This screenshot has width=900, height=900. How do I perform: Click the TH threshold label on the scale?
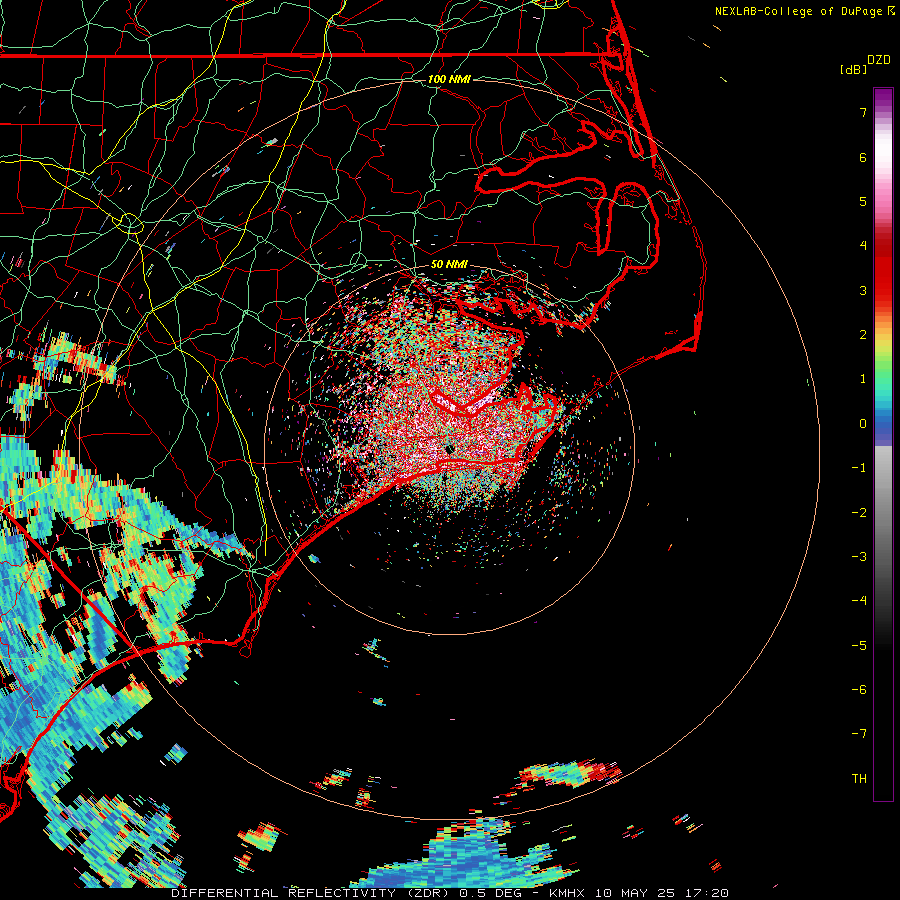click(x=859, y=779)
